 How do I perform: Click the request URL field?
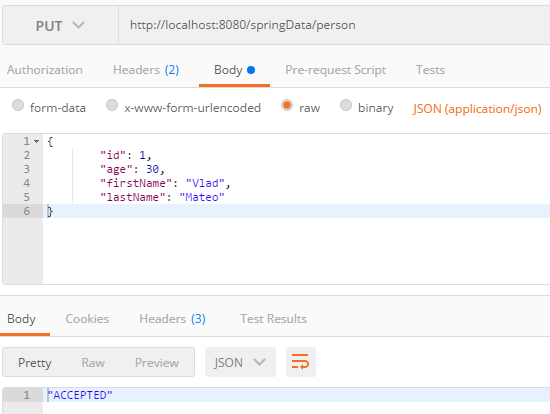[x=334, y=25]
